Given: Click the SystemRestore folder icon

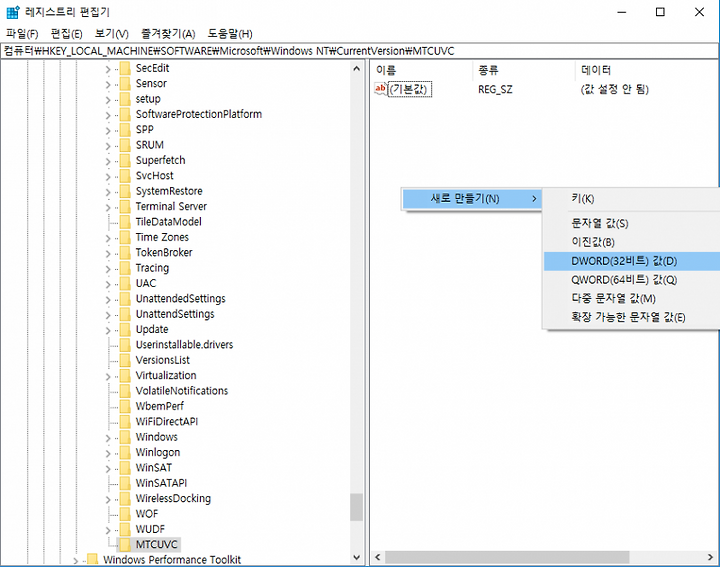Looking at the screenshot, I should pos(125,191).
